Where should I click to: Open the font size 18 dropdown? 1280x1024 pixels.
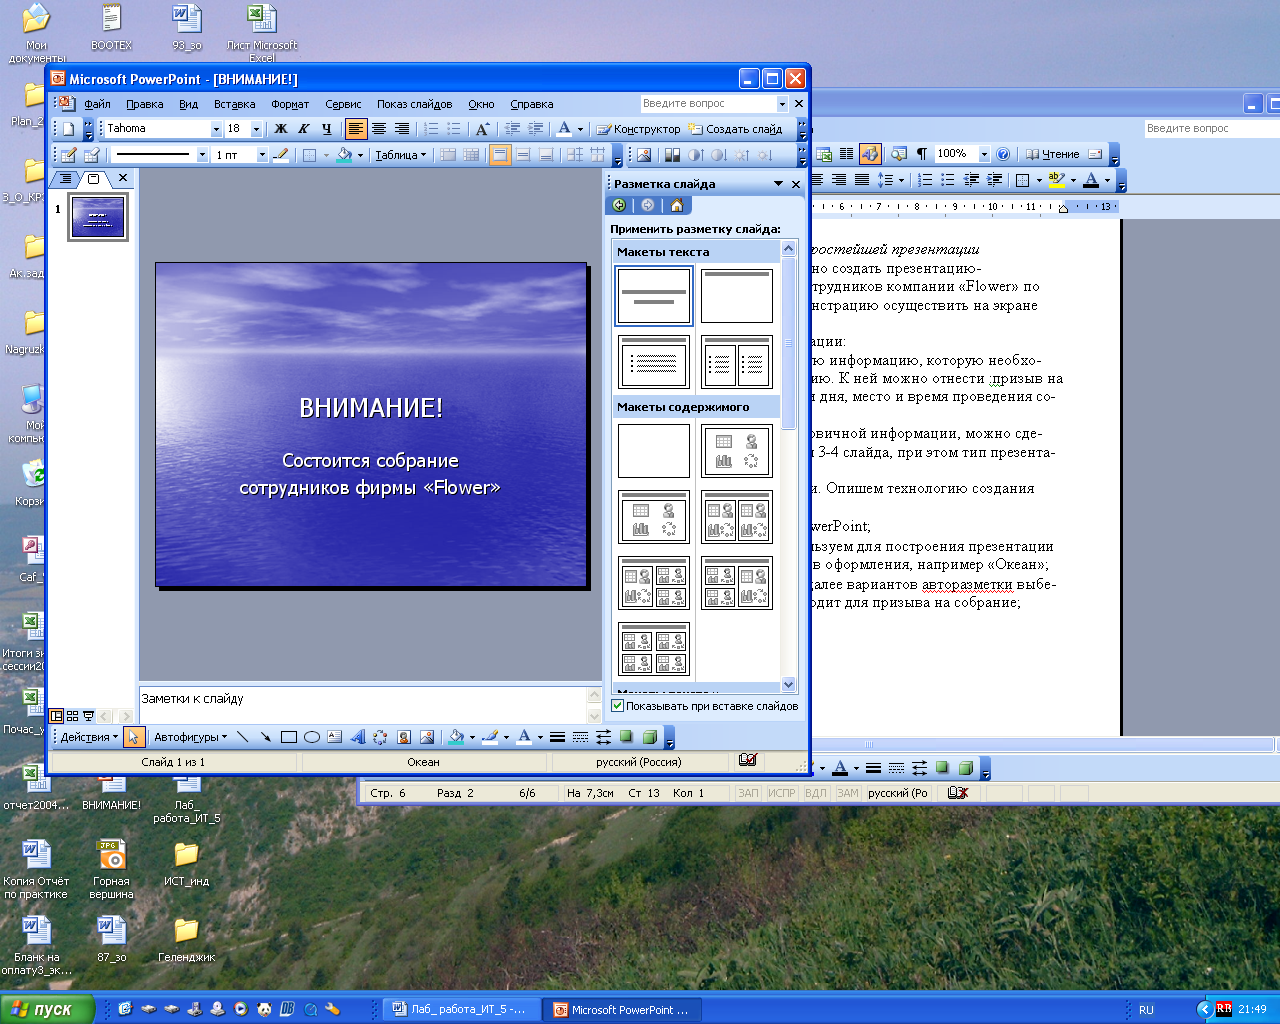click(x=256, y=129)
